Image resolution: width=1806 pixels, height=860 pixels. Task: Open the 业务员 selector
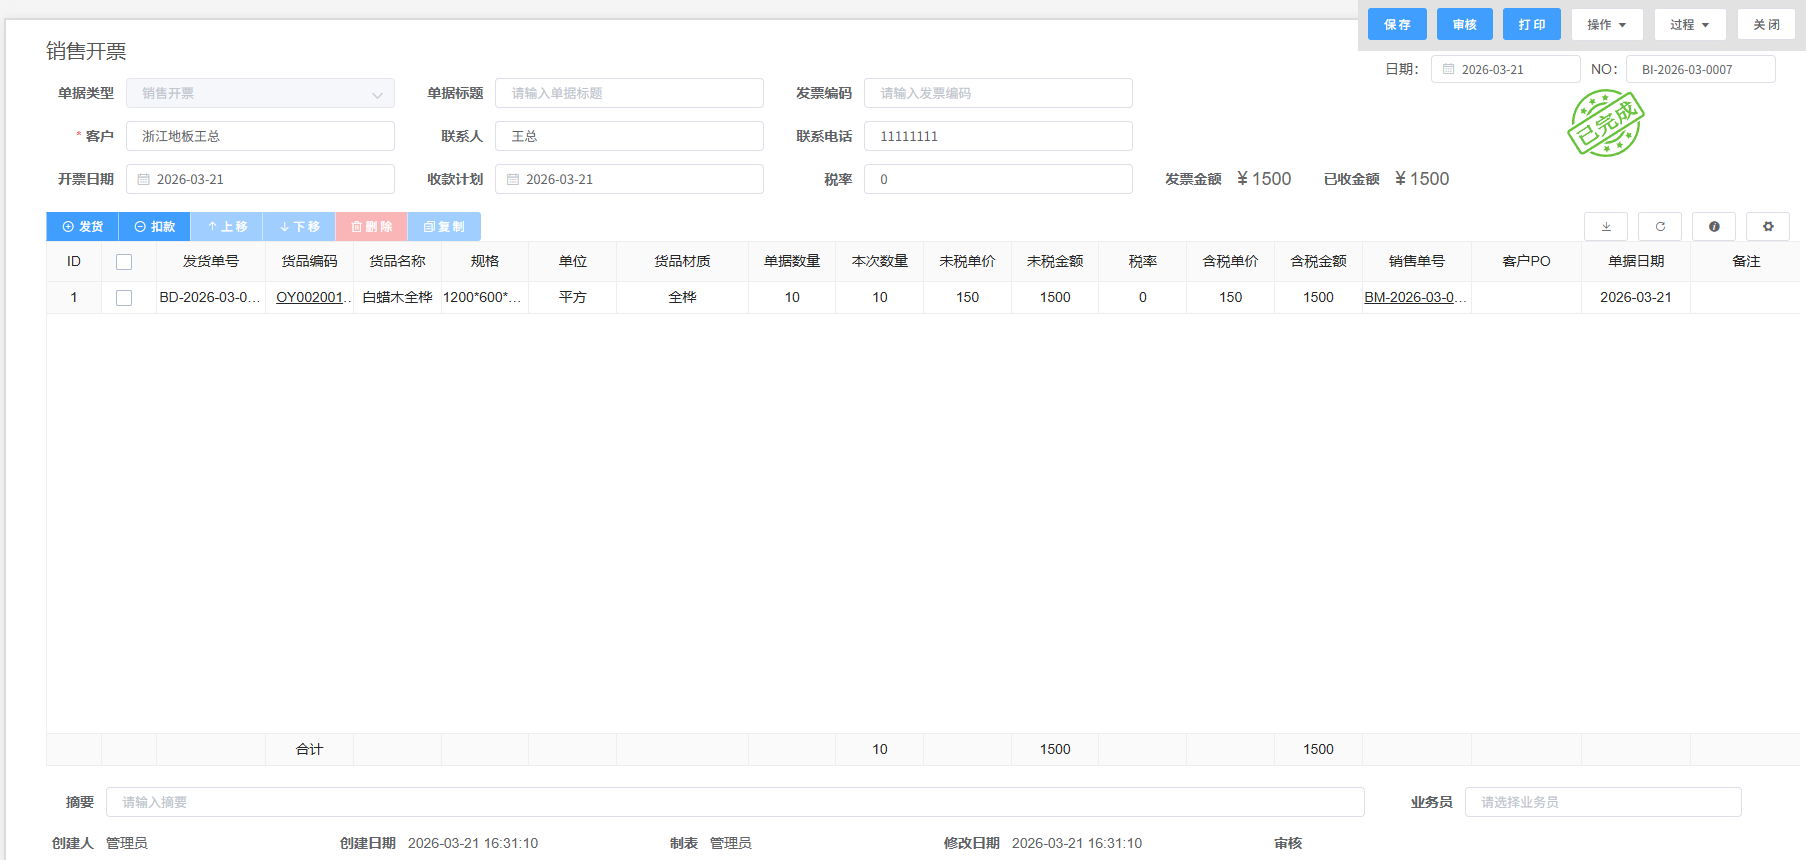pyautogui.click(x=1602, y=802)
